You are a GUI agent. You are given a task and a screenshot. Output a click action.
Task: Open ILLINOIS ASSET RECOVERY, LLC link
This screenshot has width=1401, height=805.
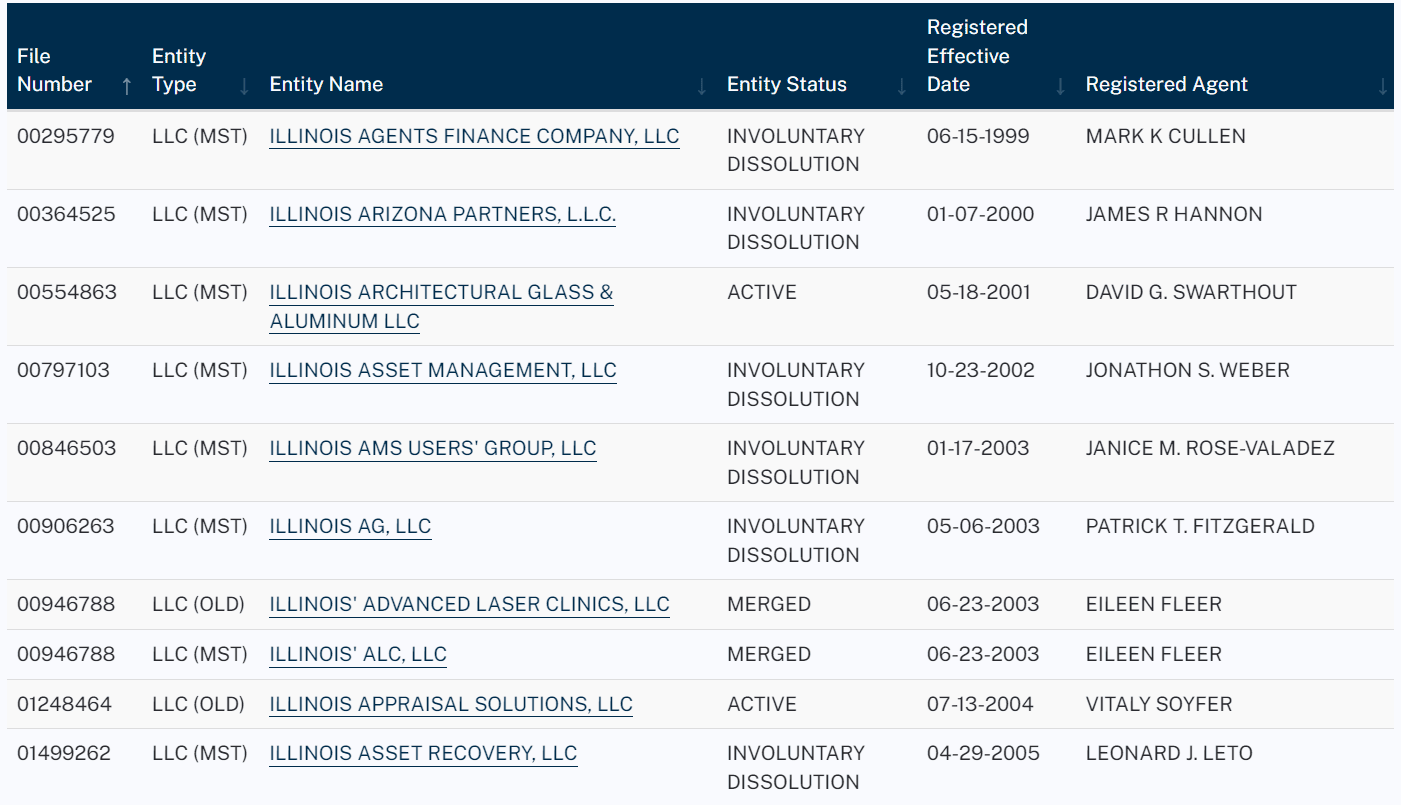[423, 754]
